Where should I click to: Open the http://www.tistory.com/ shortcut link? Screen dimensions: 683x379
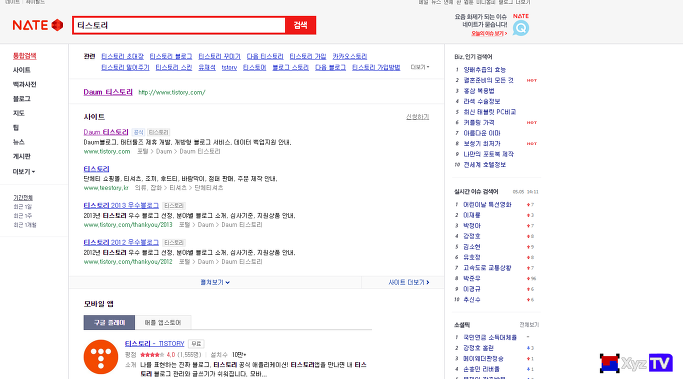click(172, 92)
